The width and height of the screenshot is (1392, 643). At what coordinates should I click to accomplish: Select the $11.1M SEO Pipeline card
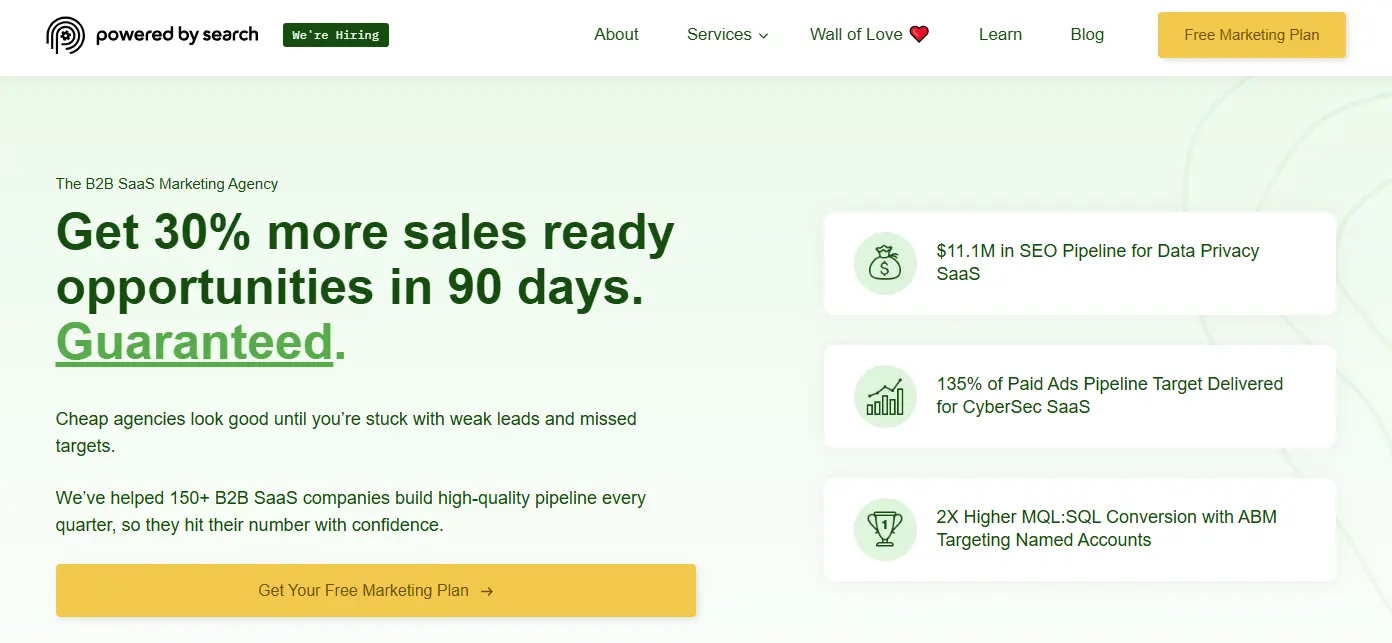click(x=1079, y=263)
